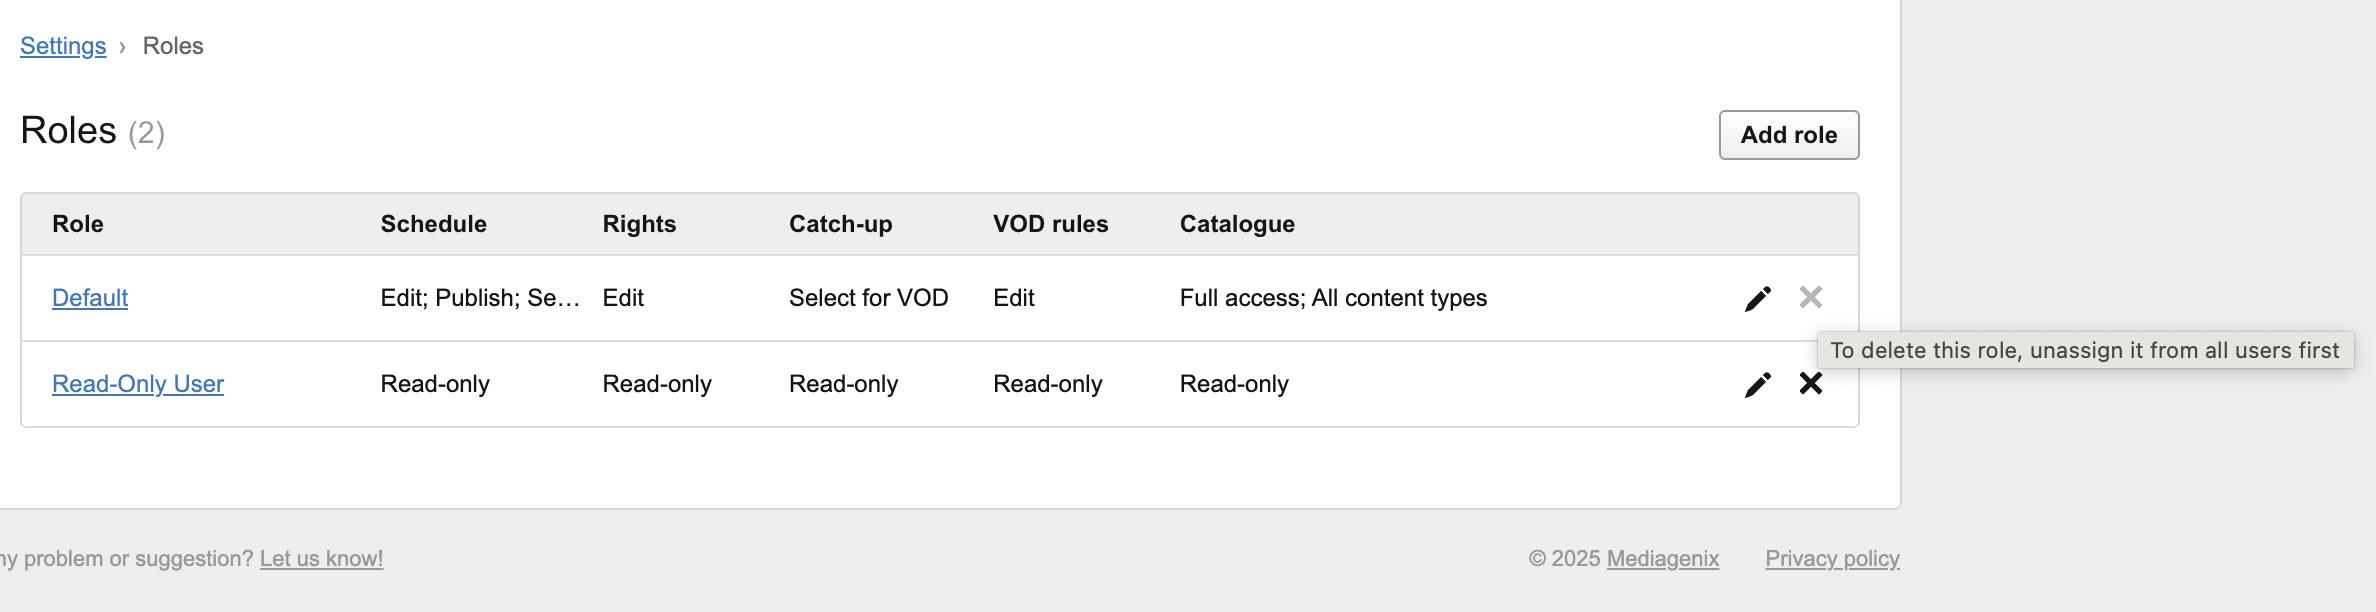Click the Schedule column header

(x=433, y=224)
